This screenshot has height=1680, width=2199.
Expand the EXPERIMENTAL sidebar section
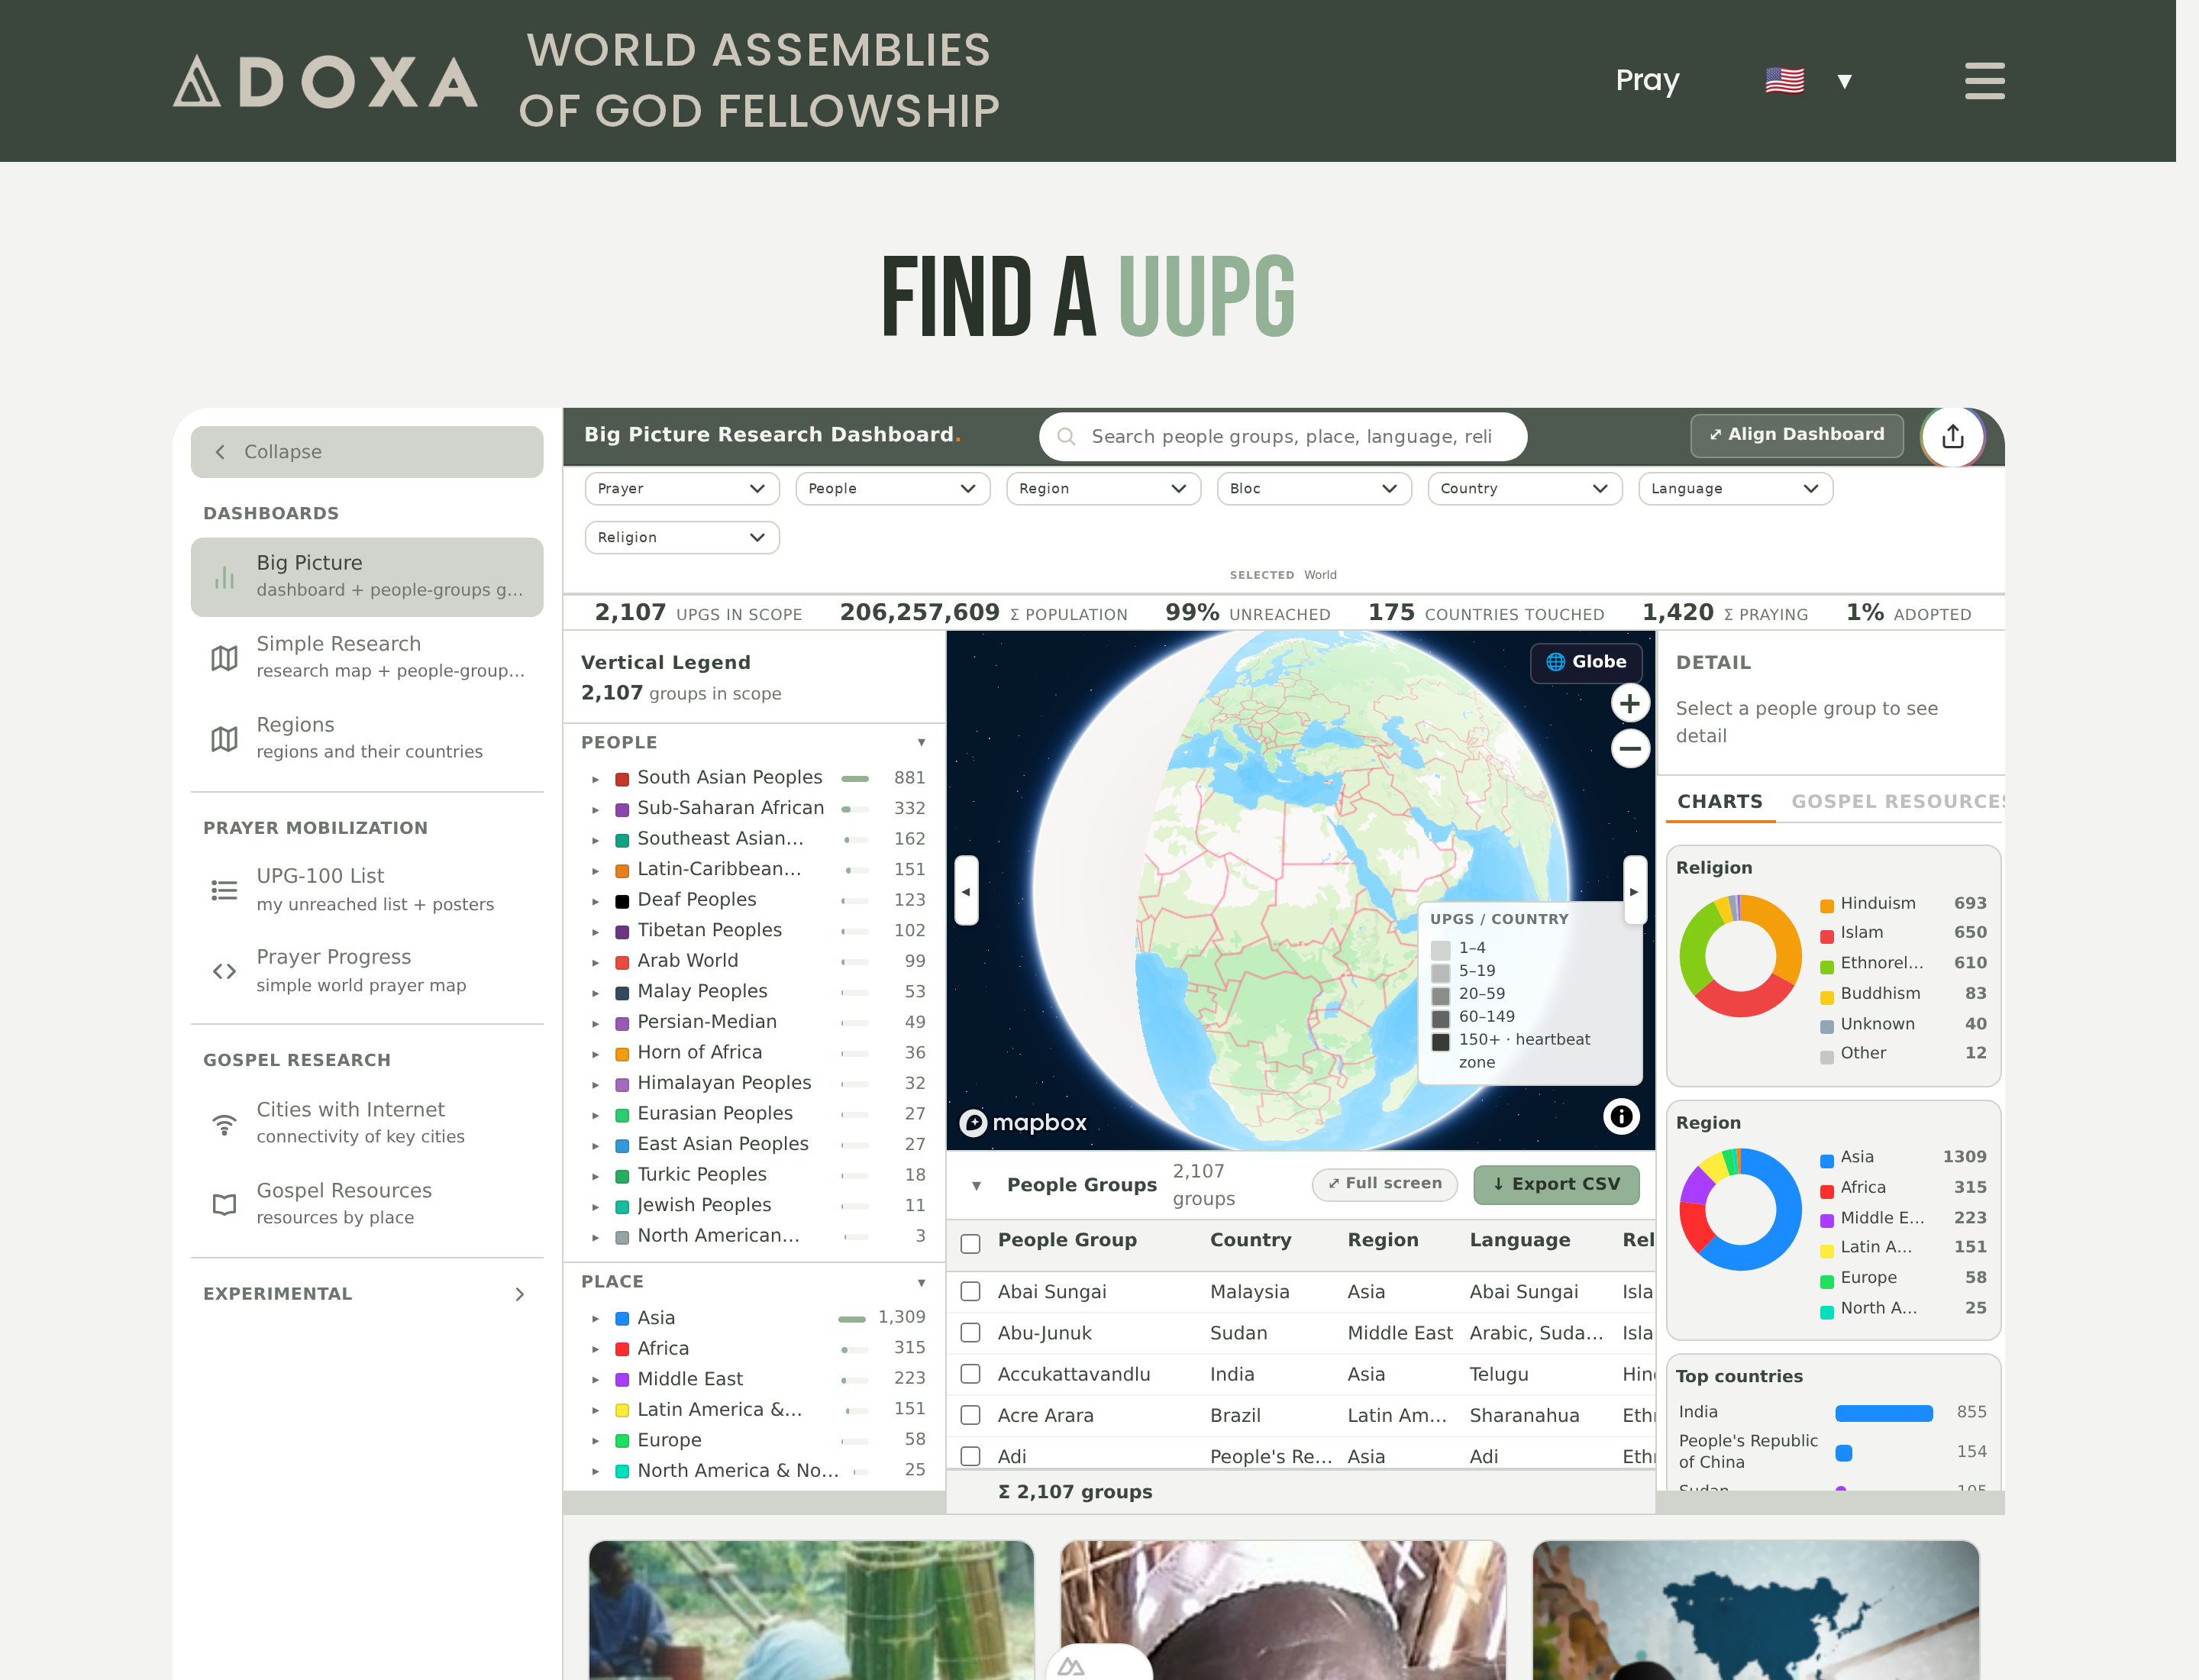[367, 1293]
